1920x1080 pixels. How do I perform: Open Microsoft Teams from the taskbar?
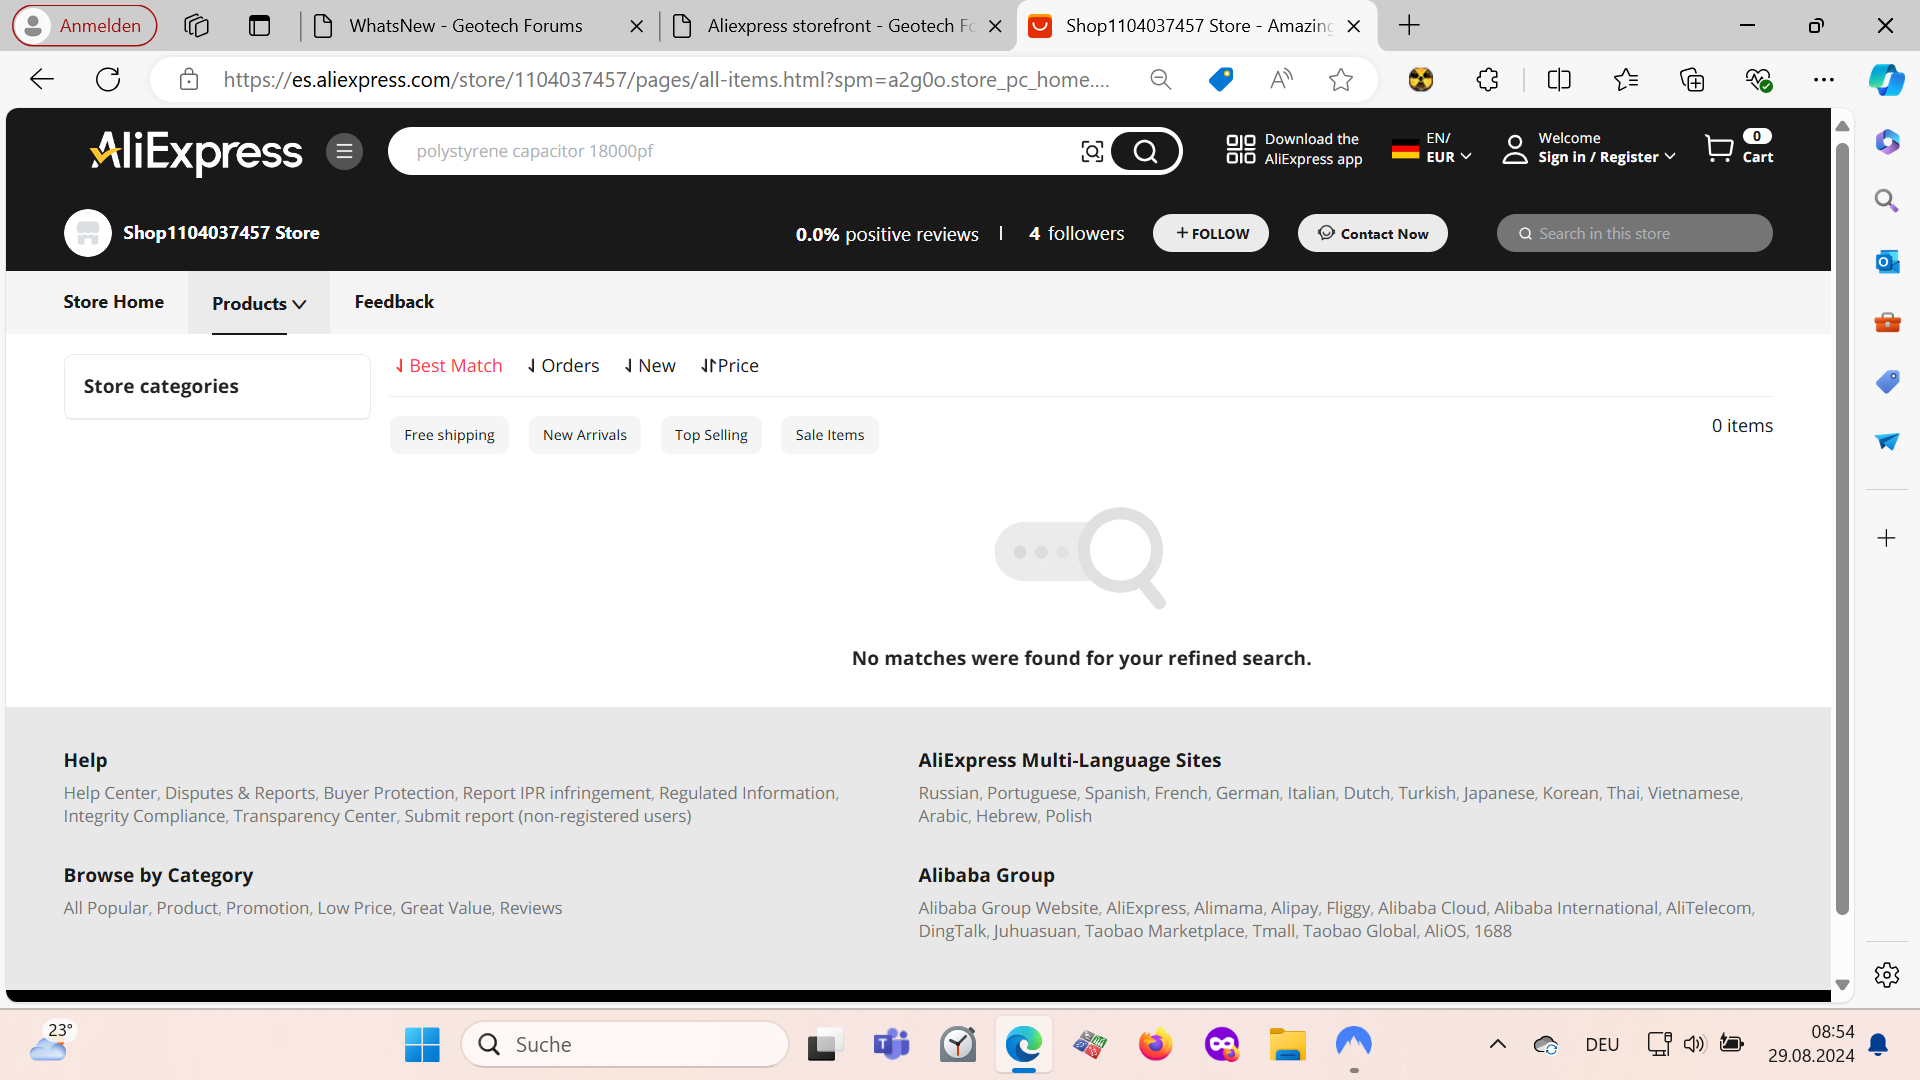pos(891,1045)
